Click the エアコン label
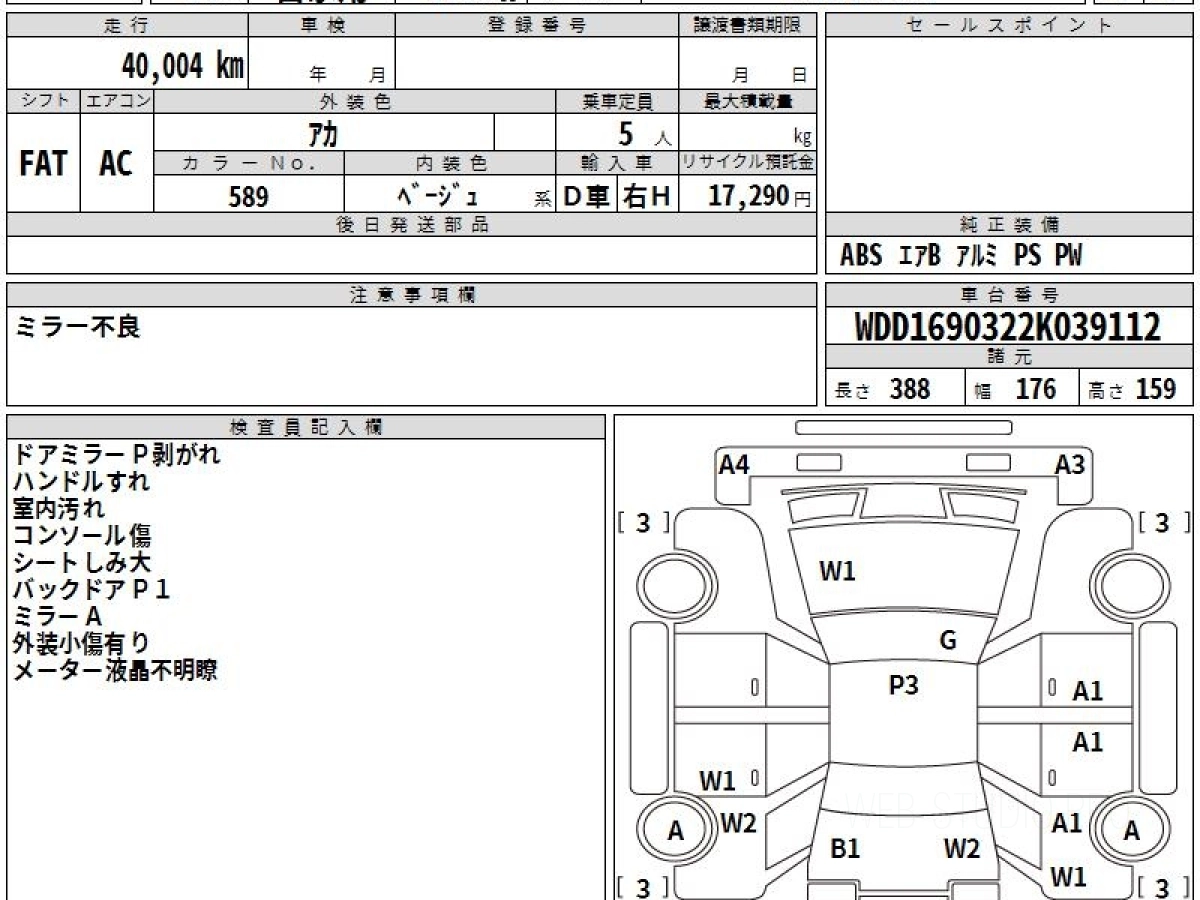 [117, 101]
